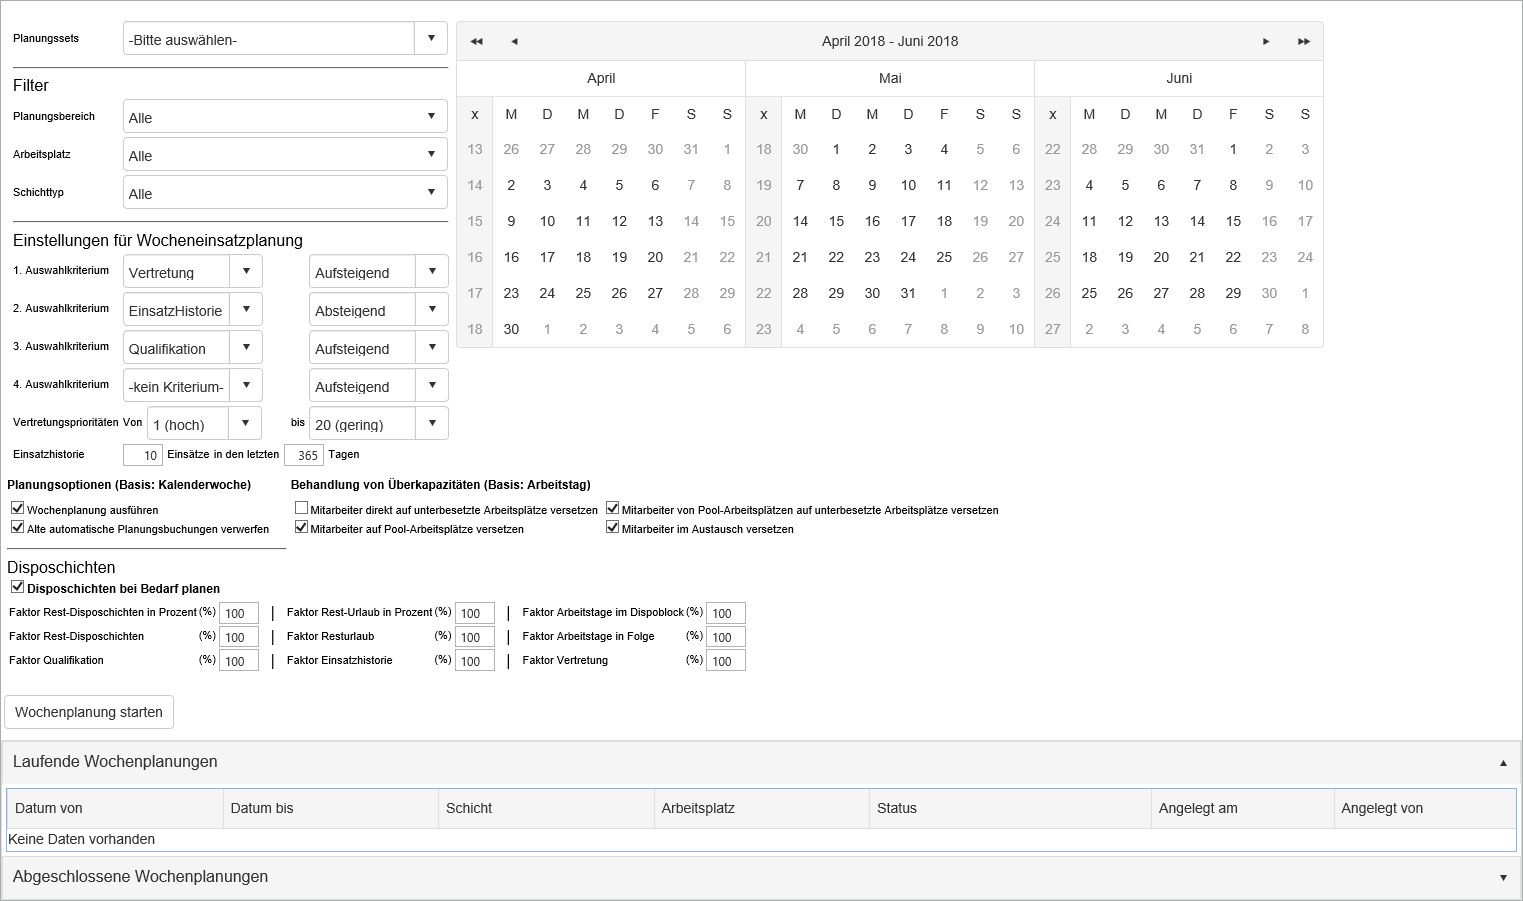
Task: Open the Schichttyp filter dropdown
Action: [285, 192]
